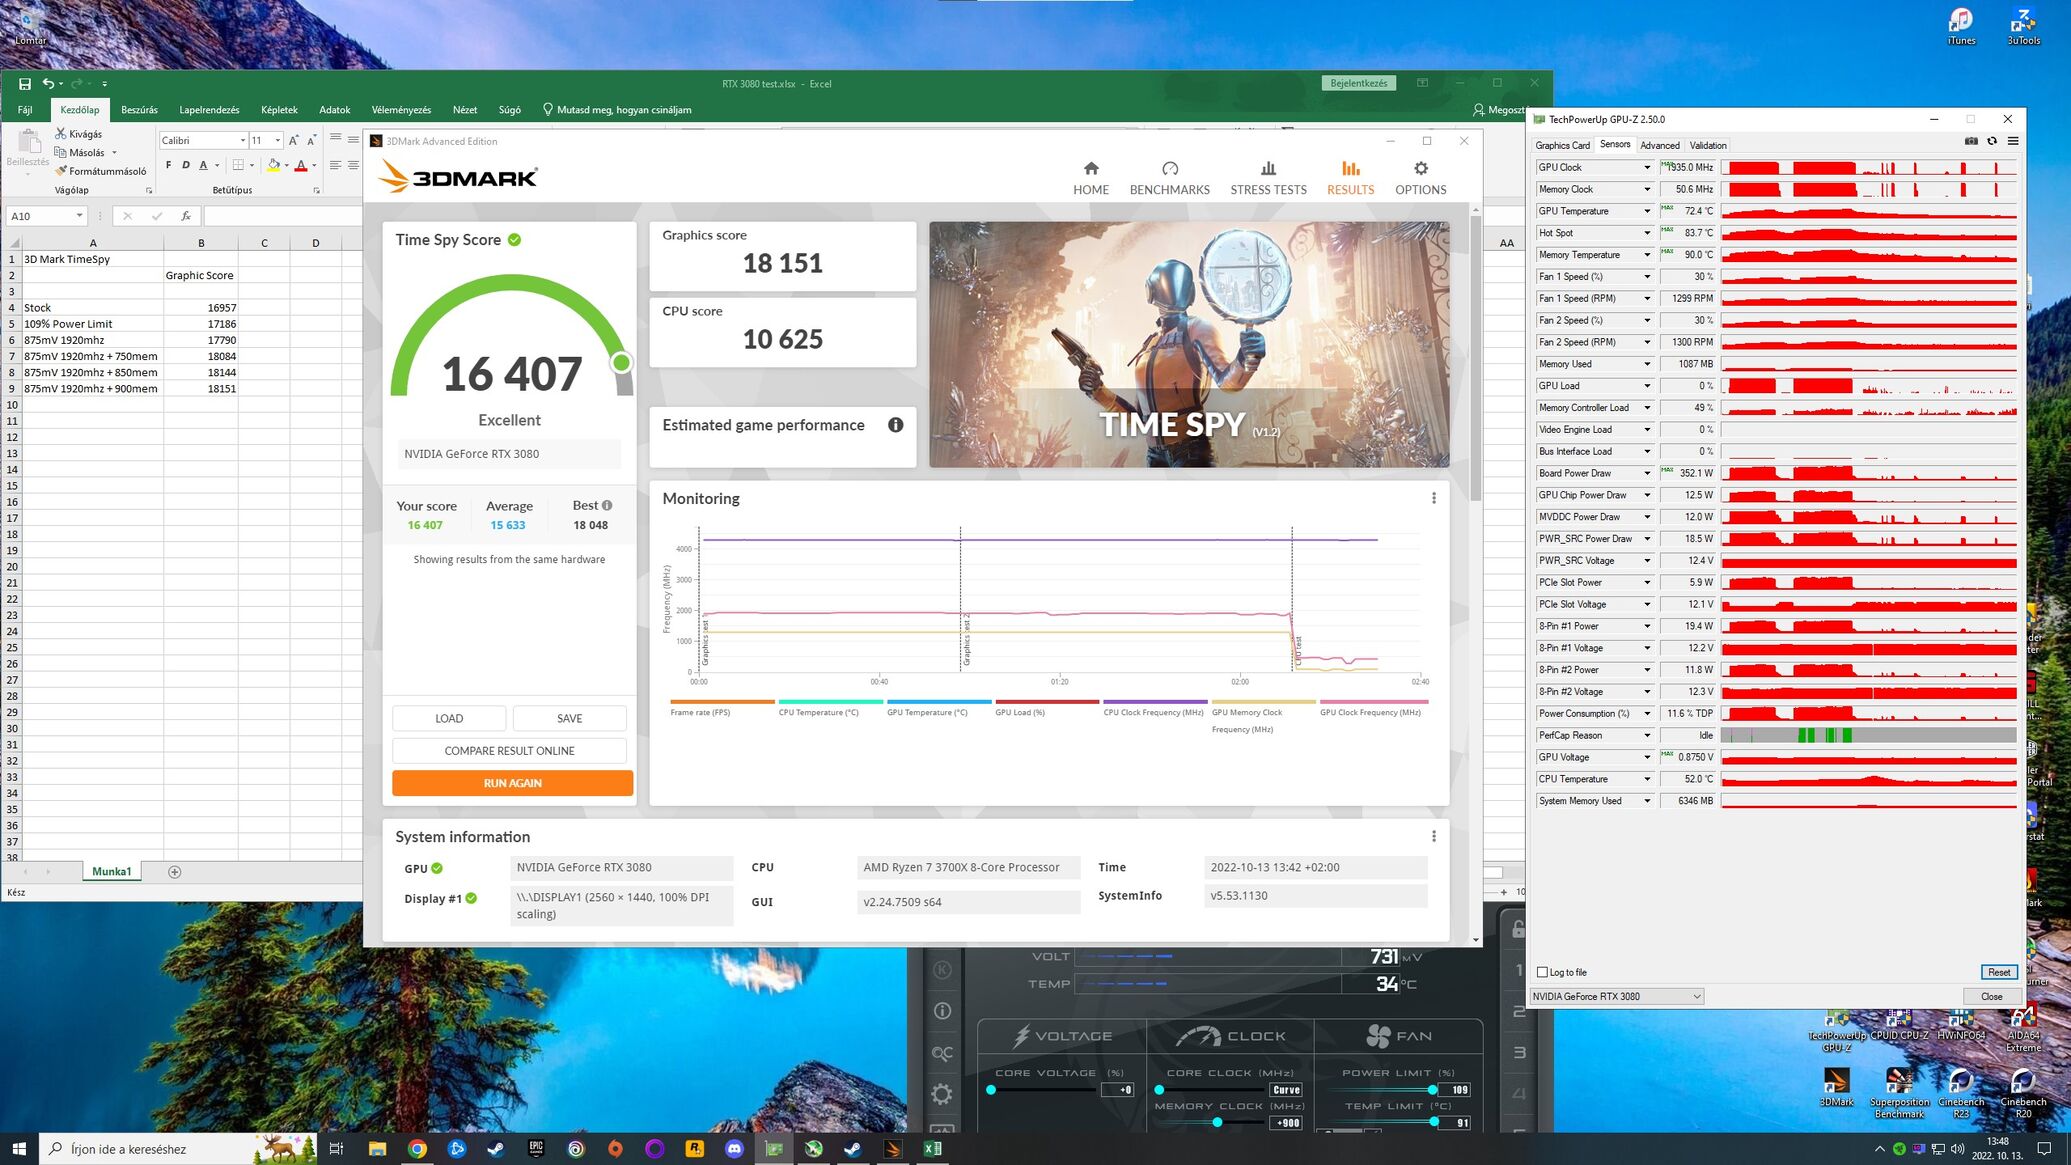Open 3DMark Stress Tests section

[1268, 177]
